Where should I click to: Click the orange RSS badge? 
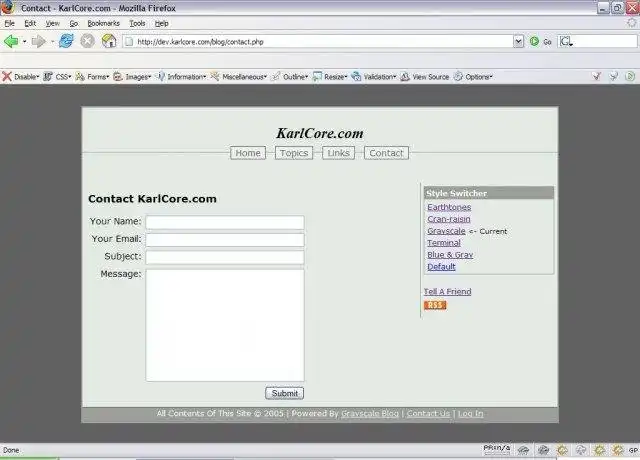point(435,305)
